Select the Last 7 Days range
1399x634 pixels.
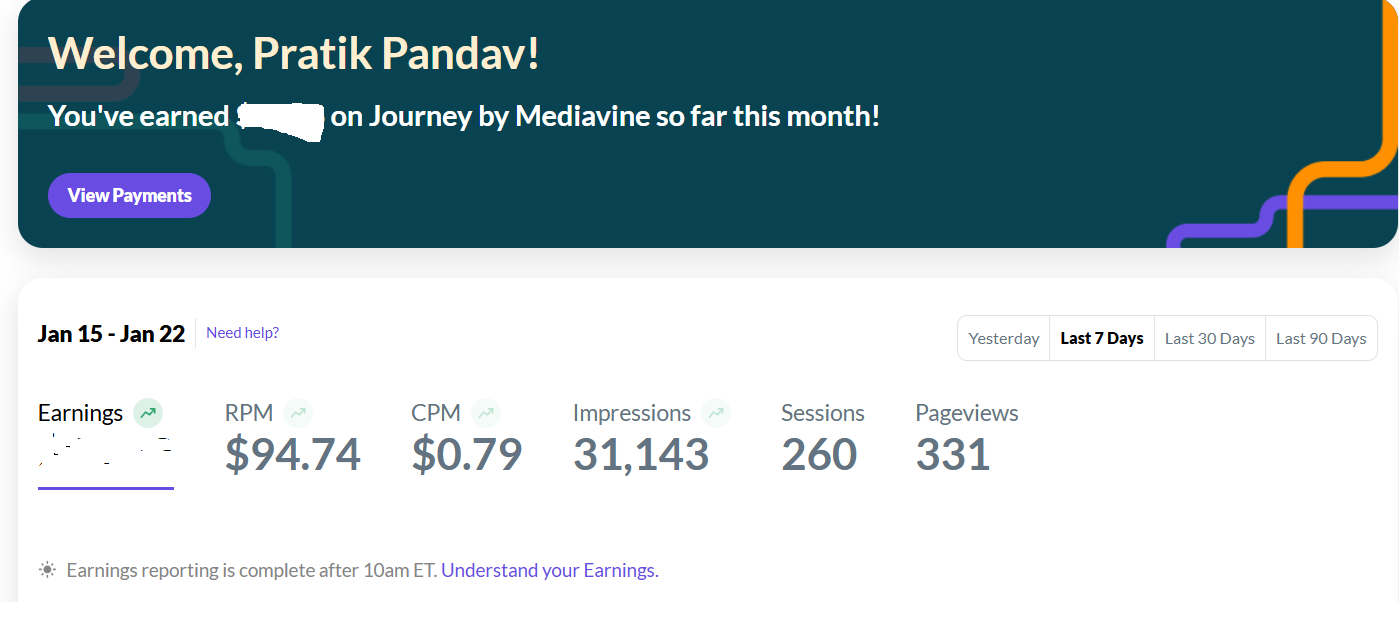point(1102,338)
